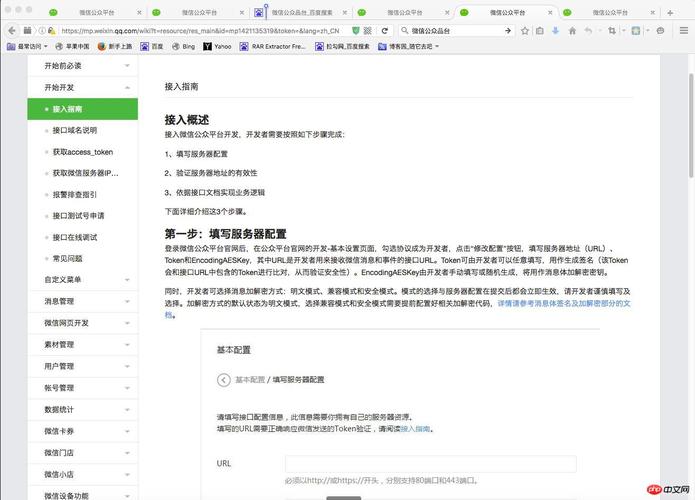Open the Bing bookmark
695x500 pixels.
click(x=184, y=46)
